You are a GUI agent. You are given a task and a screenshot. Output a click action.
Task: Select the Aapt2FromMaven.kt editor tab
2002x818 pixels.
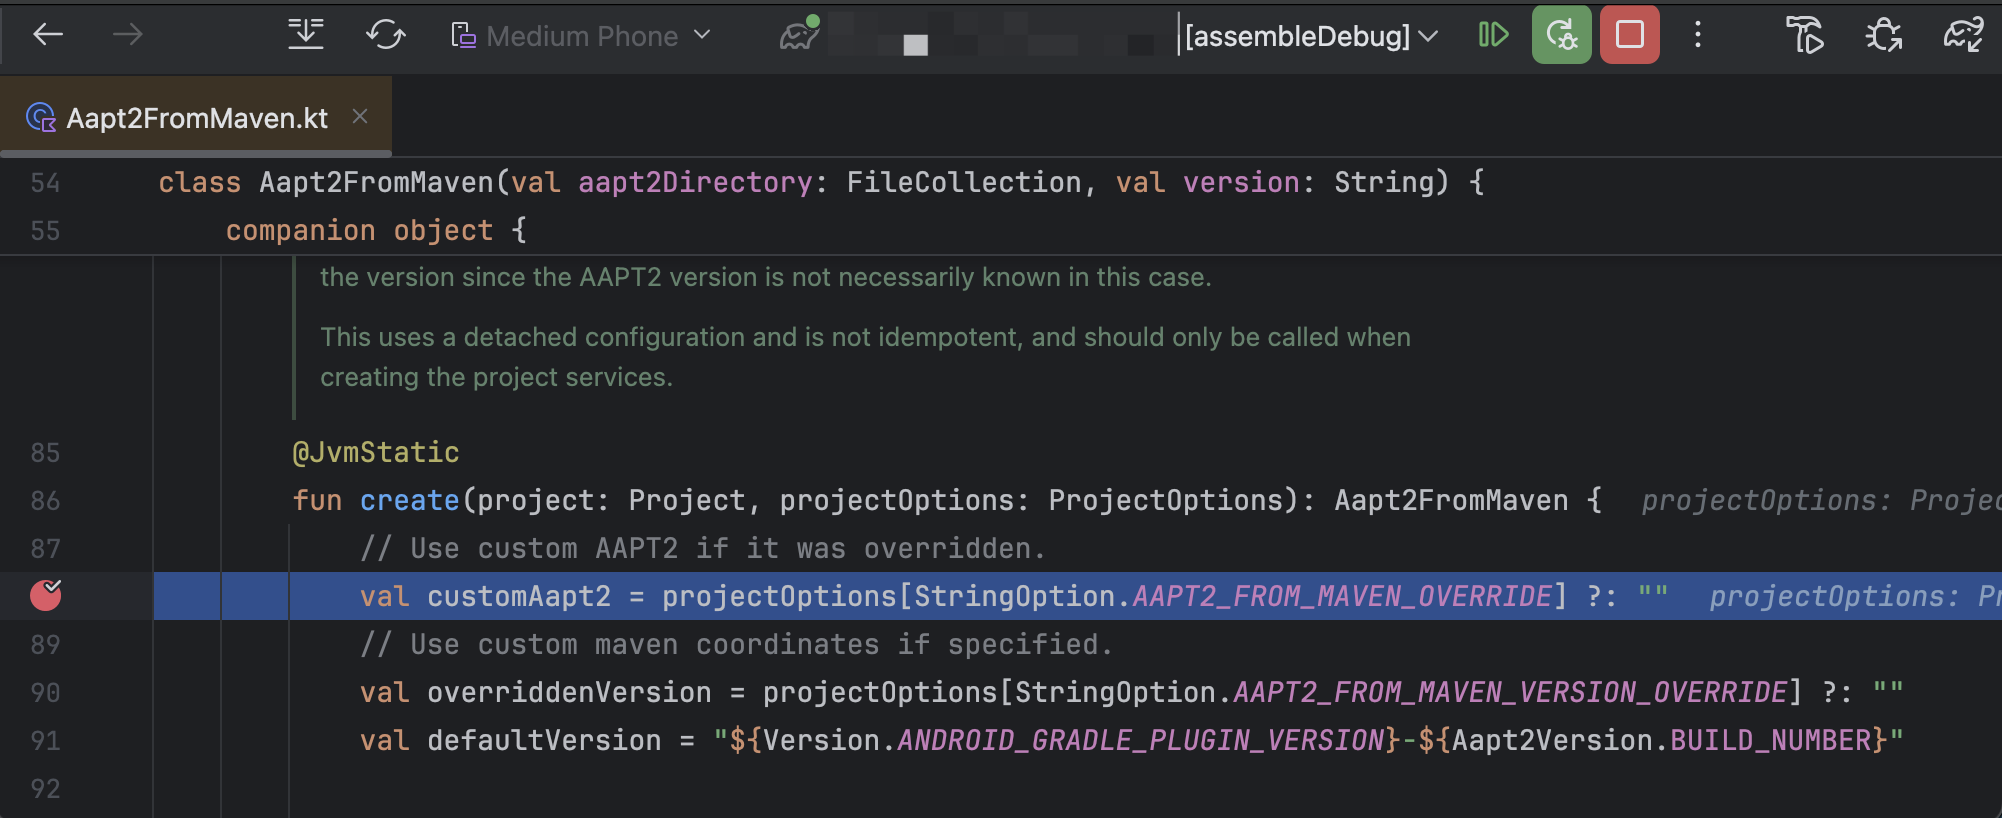point(196,118)
